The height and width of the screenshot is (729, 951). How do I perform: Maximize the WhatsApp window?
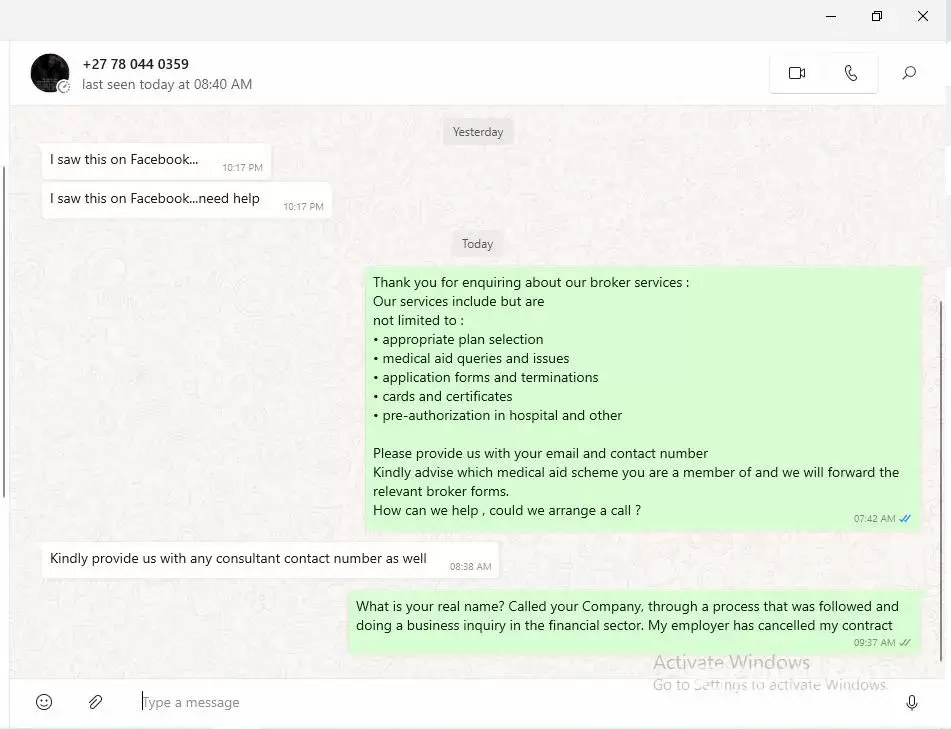(x=876, y=16)
